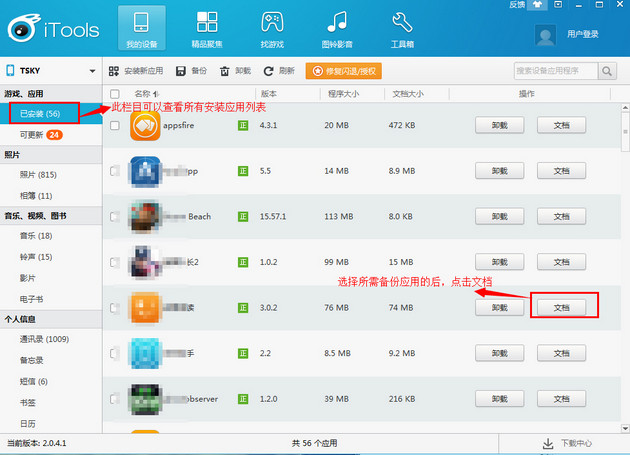This screenshot has height=455, width=630.
Task: Click the app list scrollbar down arrow
Action: coord(625,428)
